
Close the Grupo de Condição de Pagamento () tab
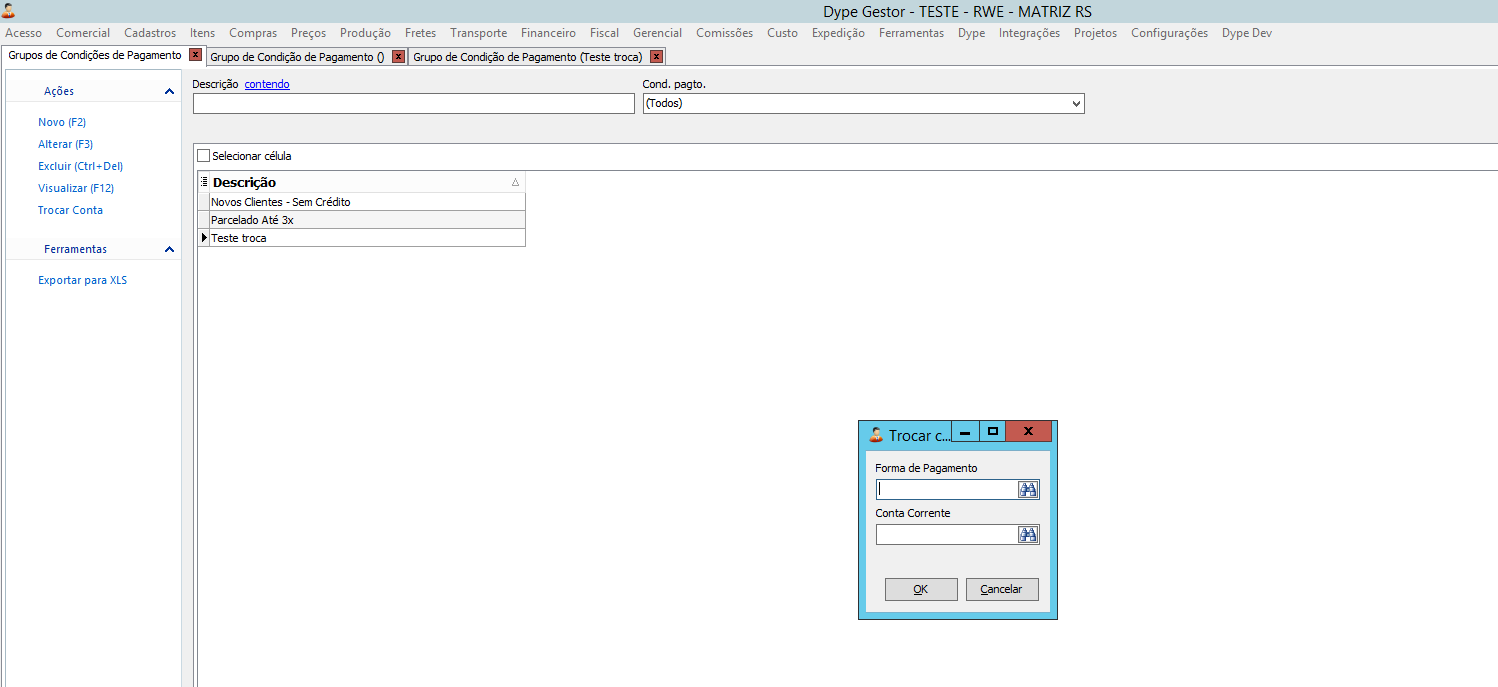click(398, 57)
